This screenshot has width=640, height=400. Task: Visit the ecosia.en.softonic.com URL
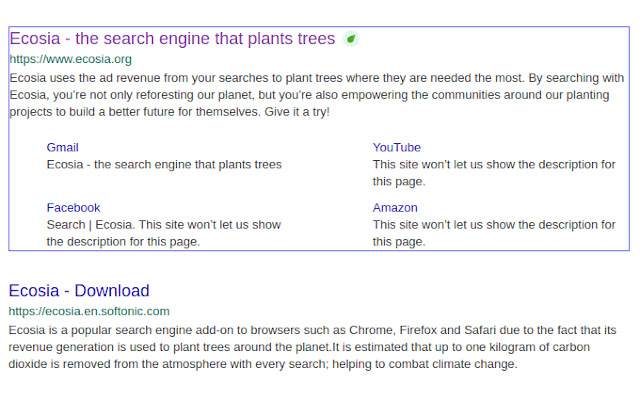(89, 311)
